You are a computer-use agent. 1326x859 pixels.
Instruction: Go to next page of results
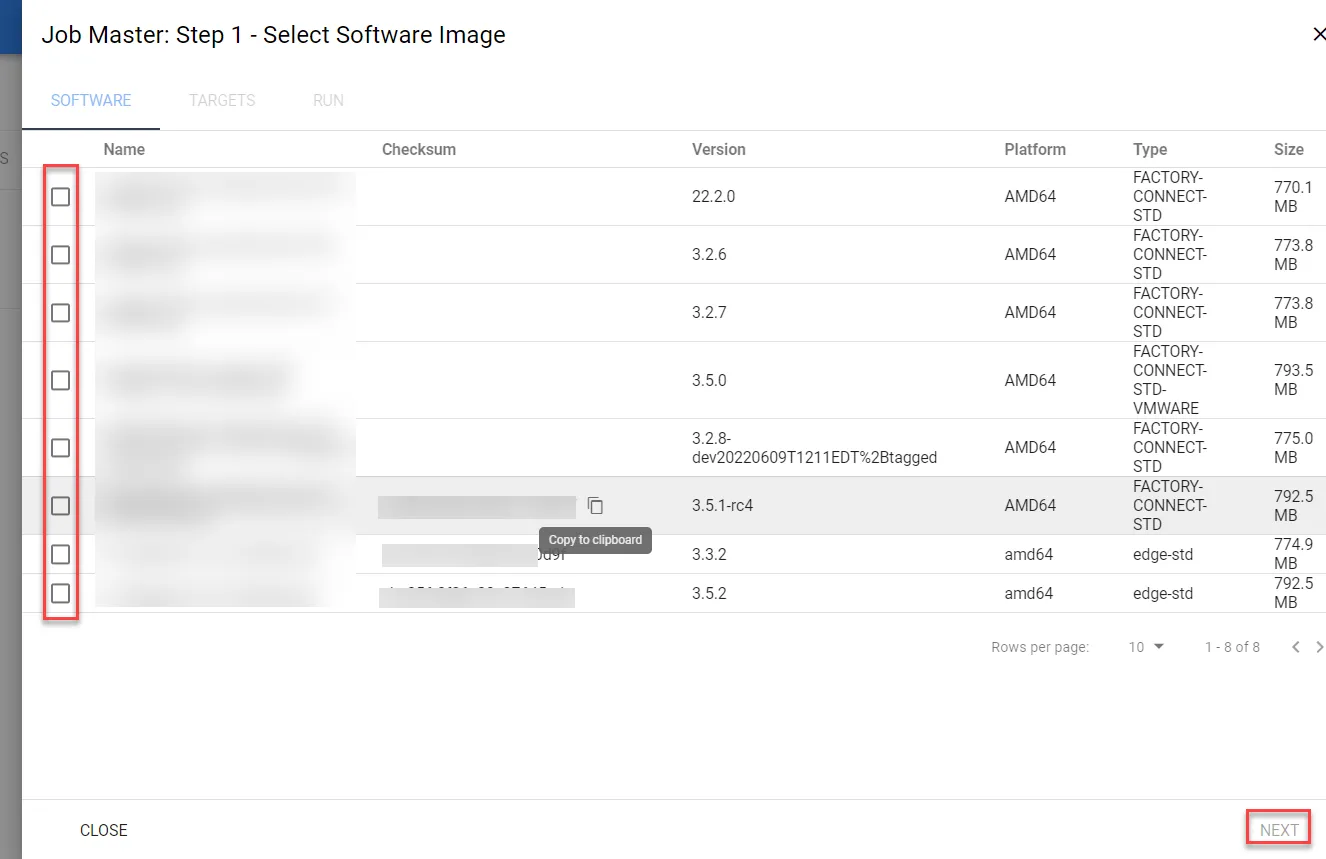click(x=1319, y=647)
